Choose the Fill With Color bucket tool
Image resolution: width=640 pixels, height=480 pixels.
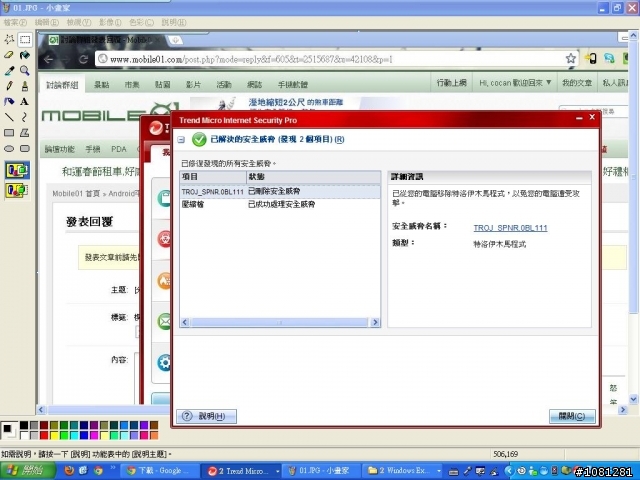[x=24, y=55]
